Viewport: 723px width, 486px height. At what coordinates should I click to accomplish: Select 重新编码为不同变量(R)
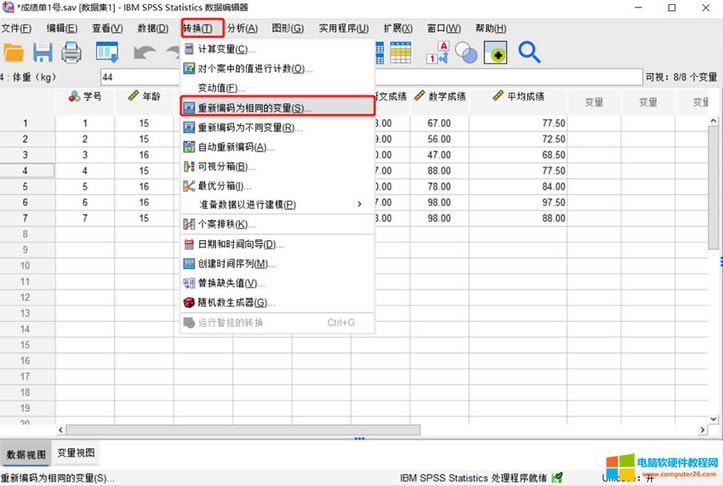(x=277, y=127)
